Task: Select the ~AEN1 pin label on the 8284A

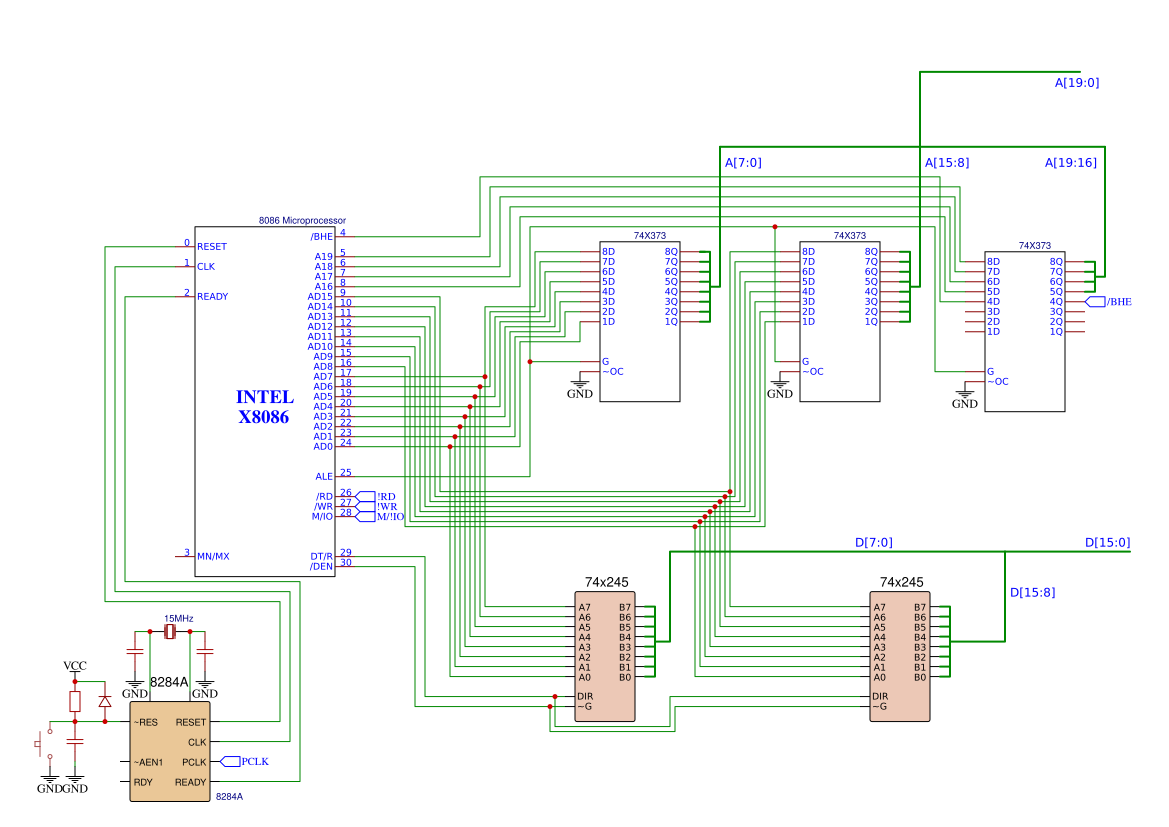Action: pos(148,762)
